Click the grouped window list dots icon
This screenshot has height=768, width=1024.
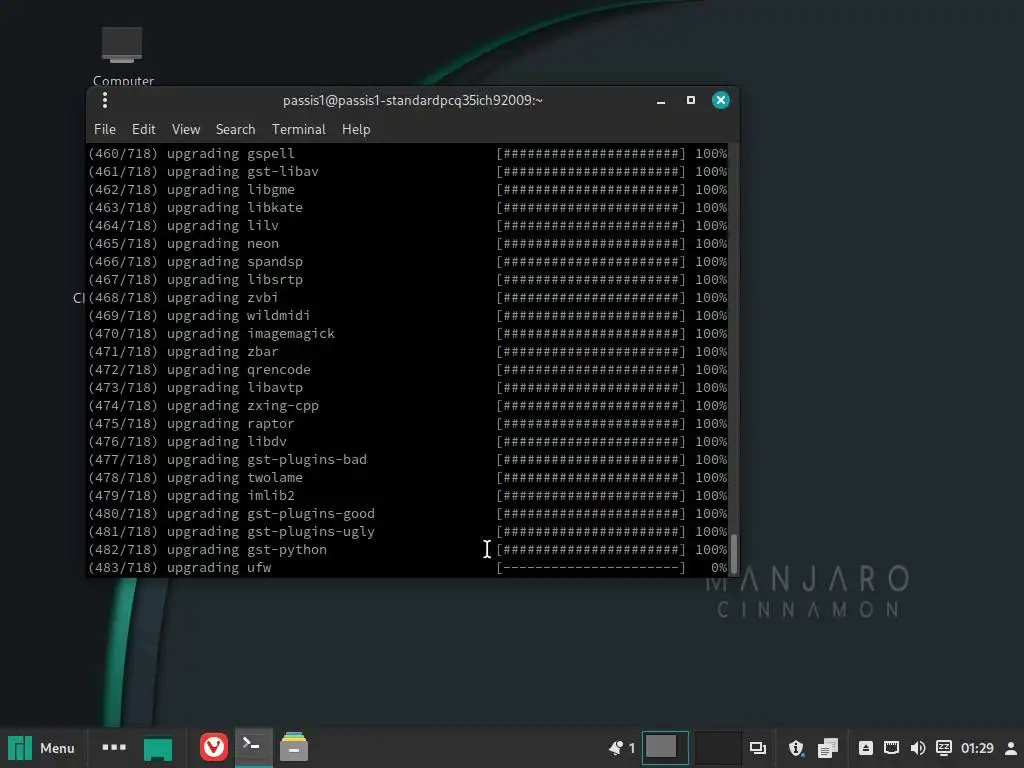114,747
